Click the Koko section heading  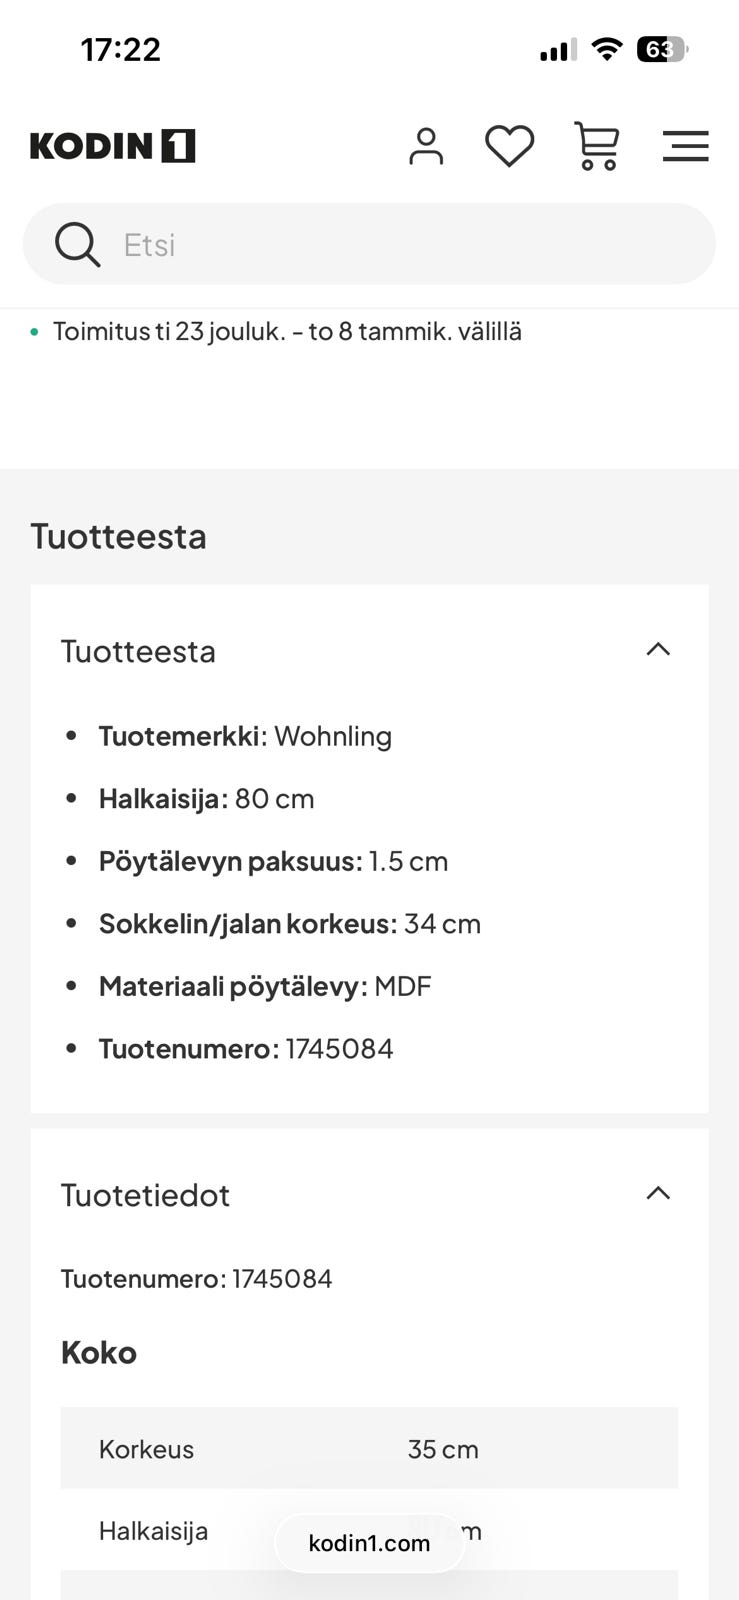[99, 1352]
